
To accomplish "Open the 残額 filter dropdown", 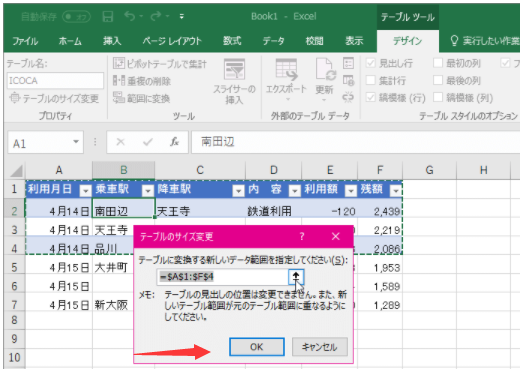I will (395, 191).
